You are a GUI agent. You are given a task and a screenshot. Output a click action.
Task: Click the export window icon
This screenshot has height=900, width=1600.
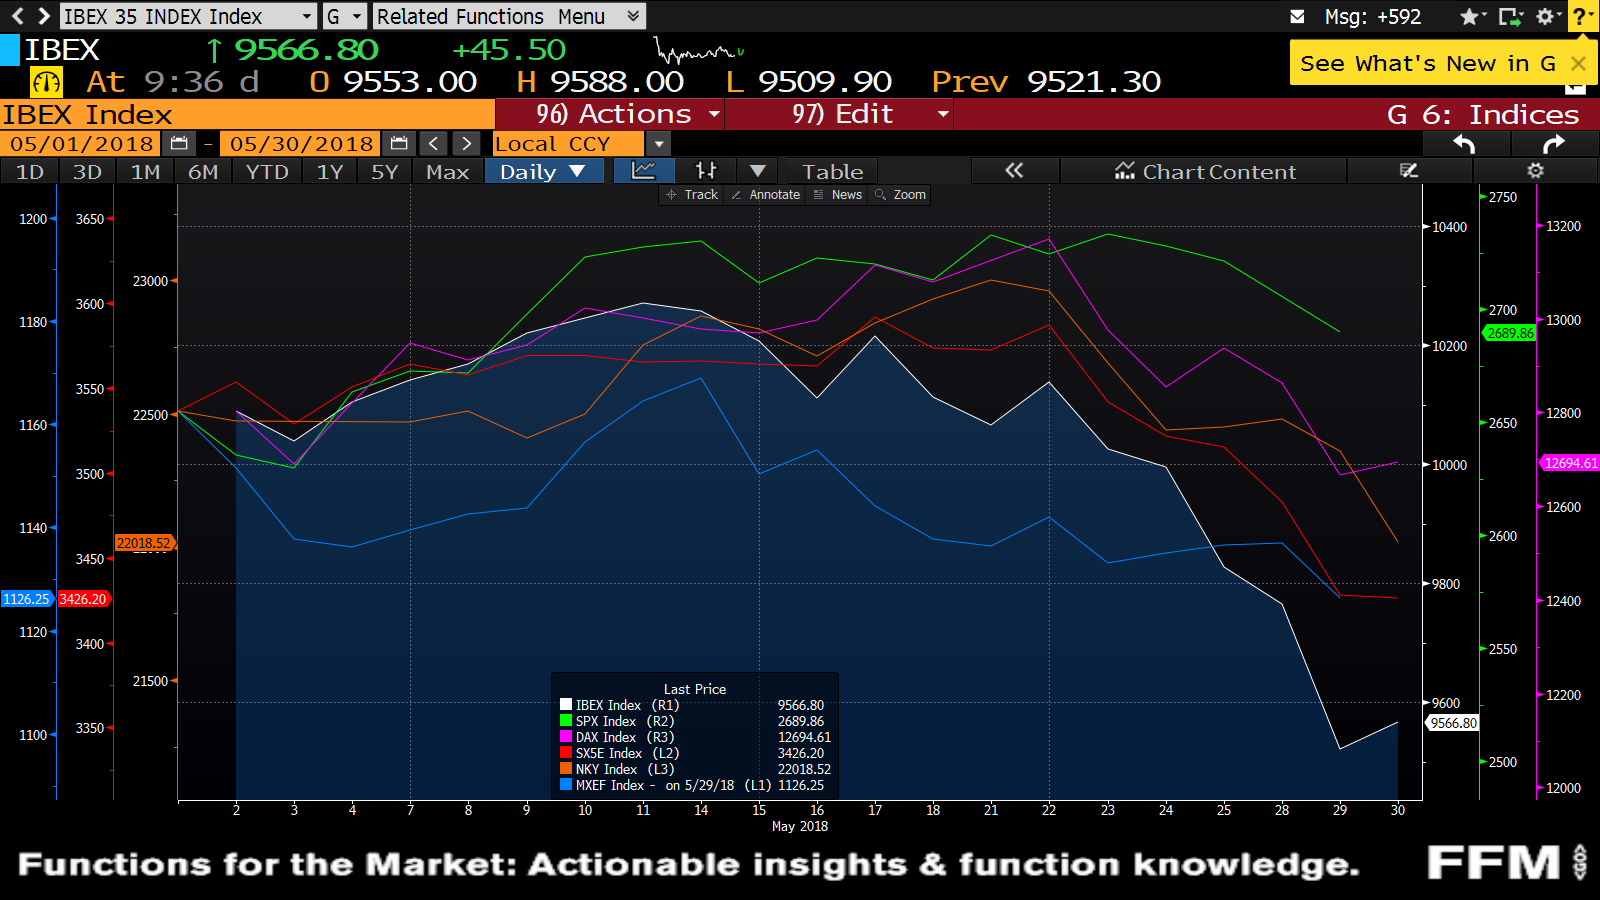tap(1510, 16)
